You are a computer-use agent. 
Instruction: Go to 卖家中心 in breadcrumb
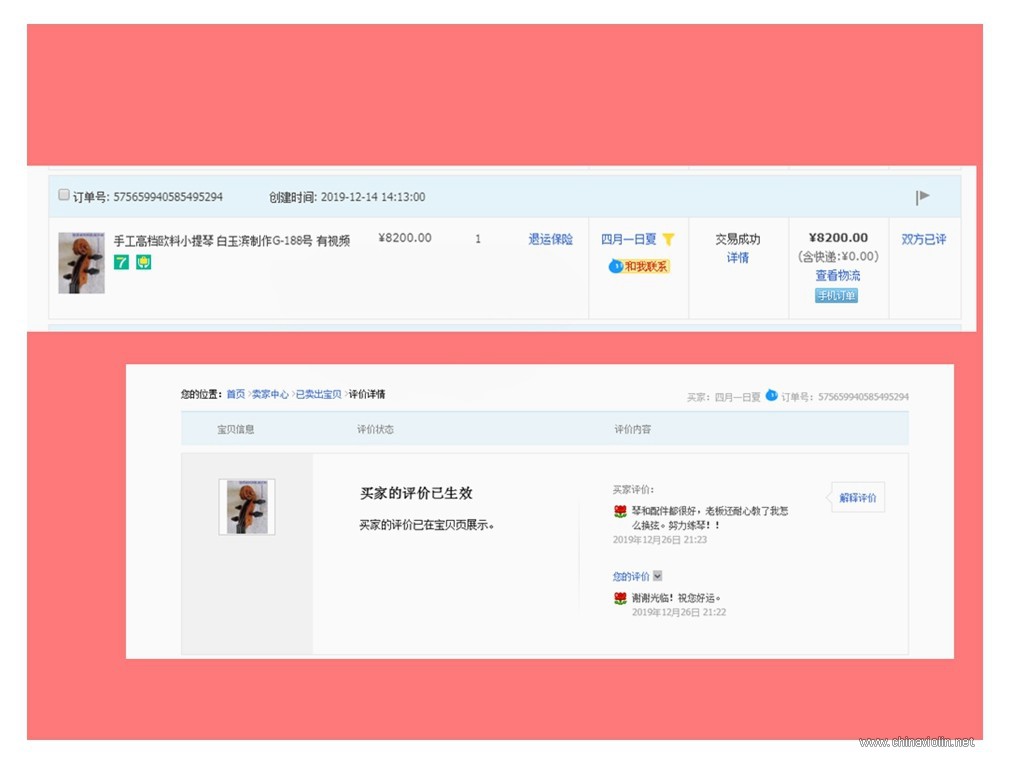point(270,394)
